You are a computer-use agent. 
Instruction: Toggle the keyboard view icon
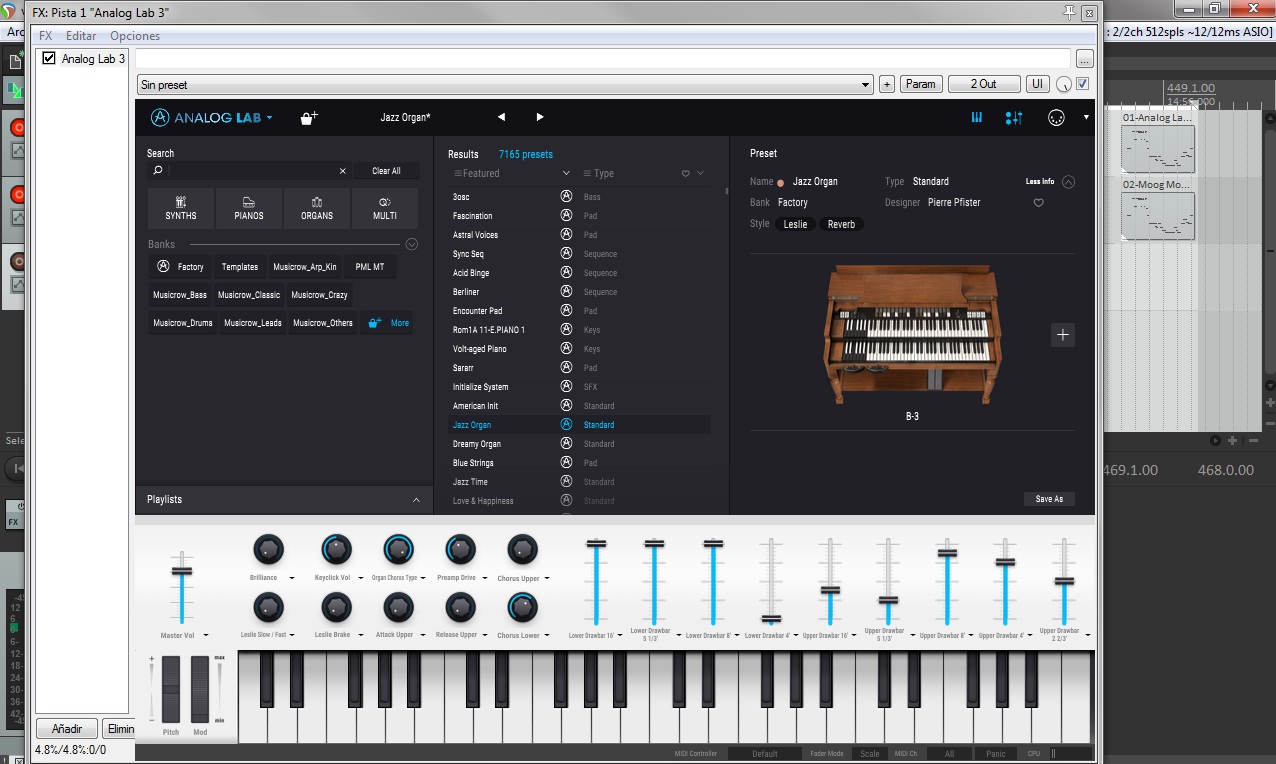pyautogui.click(x=977, y=117)
